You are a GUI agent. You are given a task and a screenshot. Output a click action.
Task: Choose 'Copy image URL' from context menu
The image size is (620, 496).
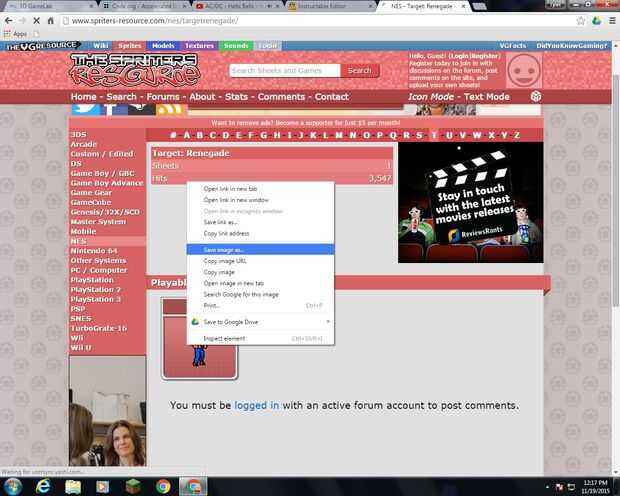coord(260,261)
